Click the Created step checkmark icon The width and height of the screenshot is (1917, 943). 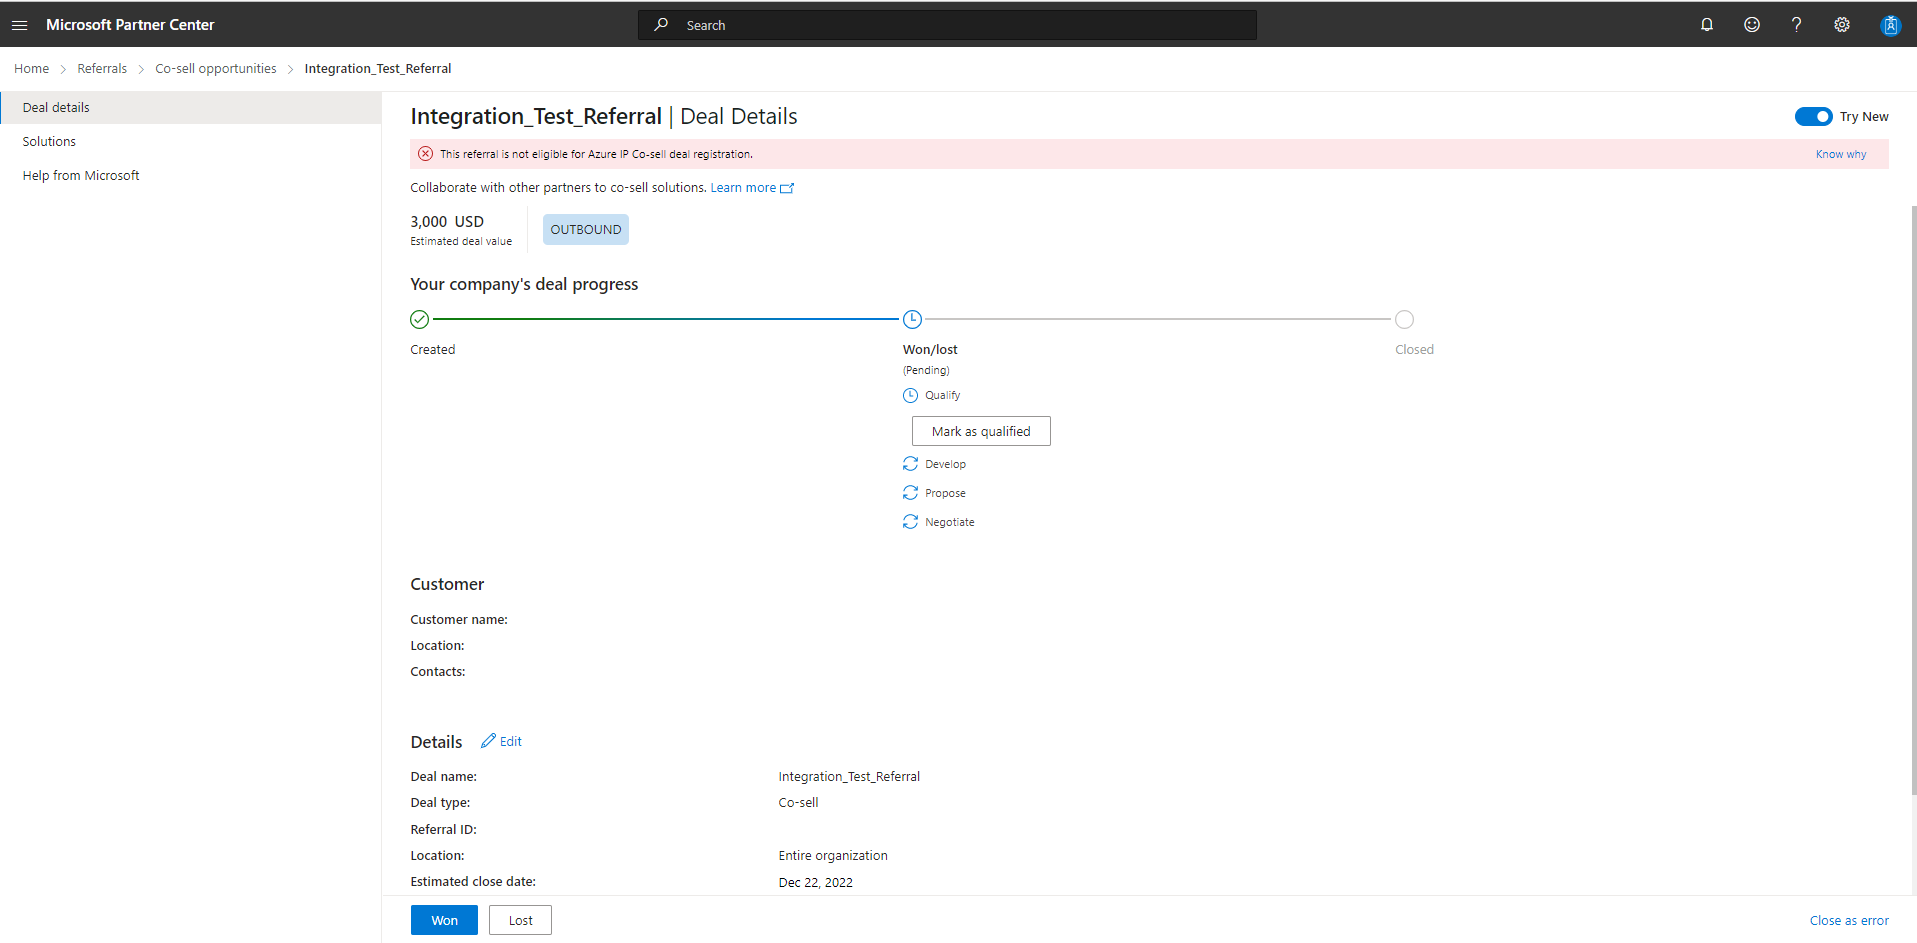420,319
